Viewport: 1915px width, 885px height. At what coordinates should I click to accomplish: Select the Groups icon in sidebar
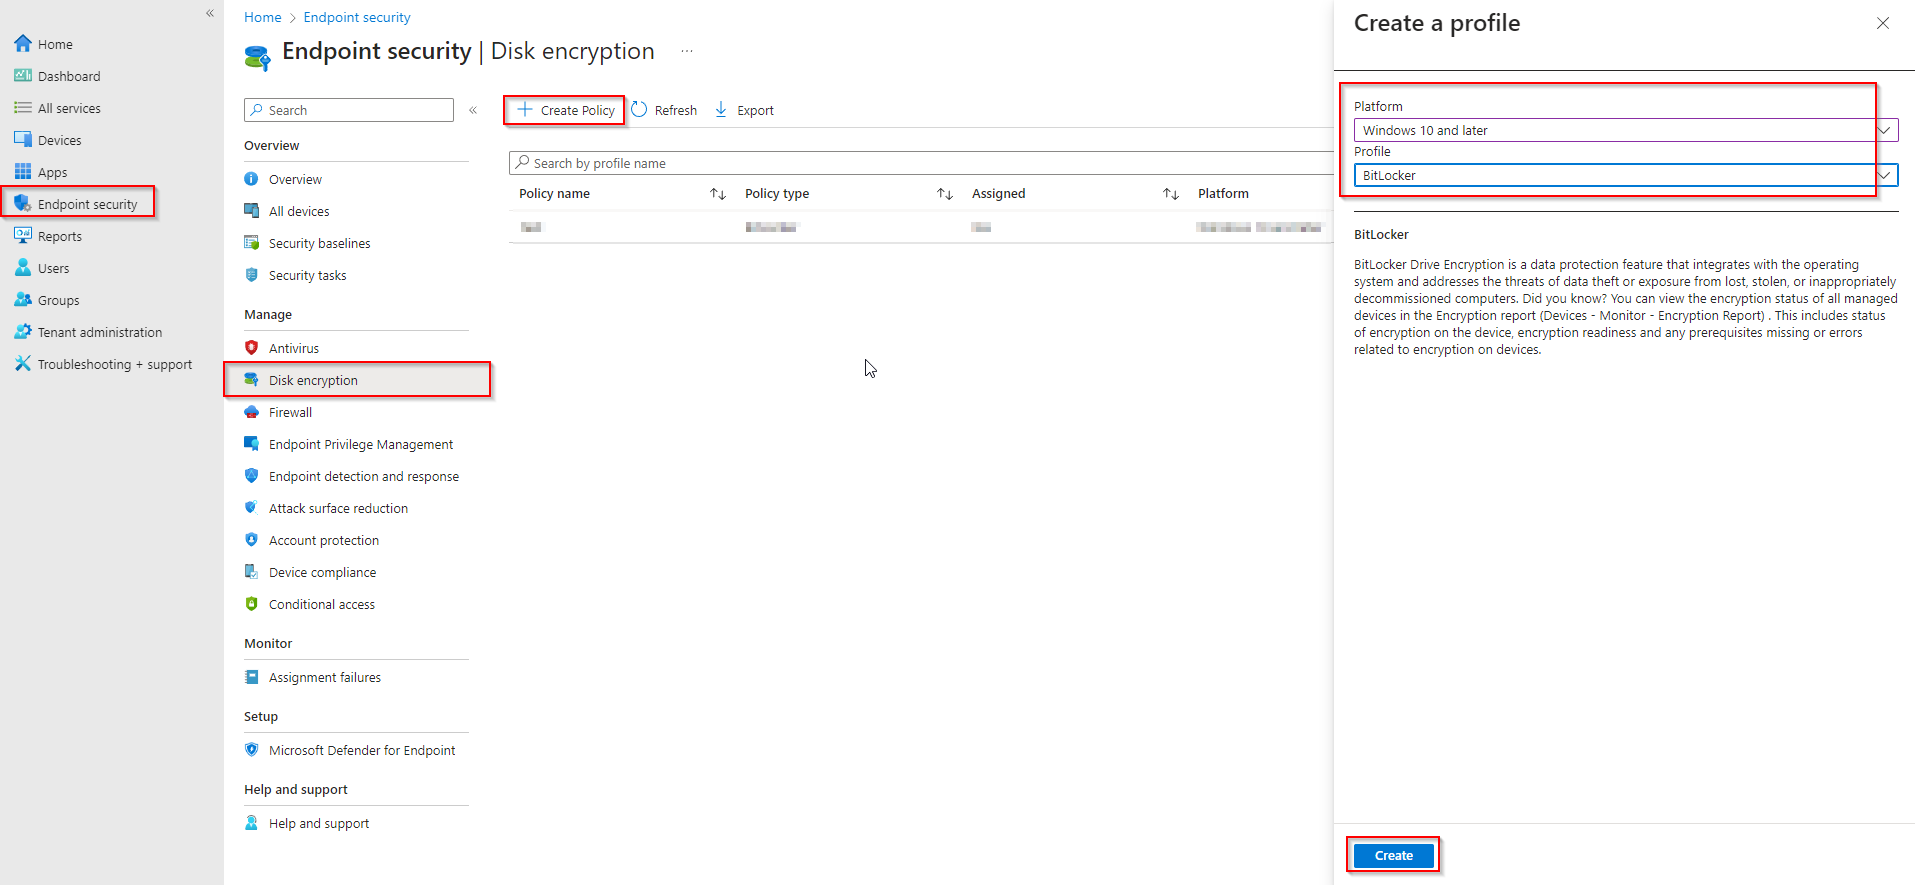coord(23,300)
